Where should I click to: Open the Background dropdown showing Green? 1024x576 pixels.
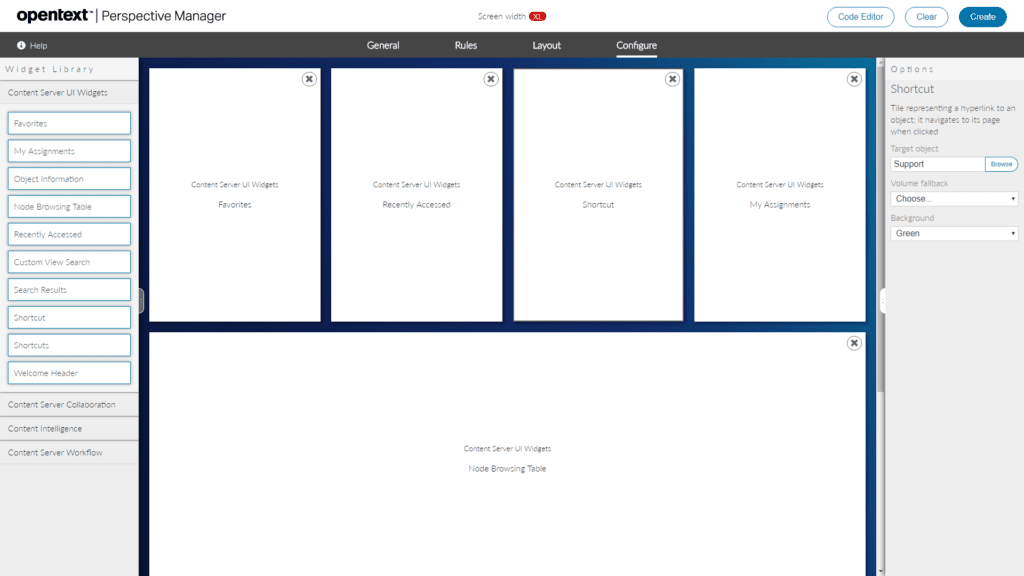[x=953, y=233]
